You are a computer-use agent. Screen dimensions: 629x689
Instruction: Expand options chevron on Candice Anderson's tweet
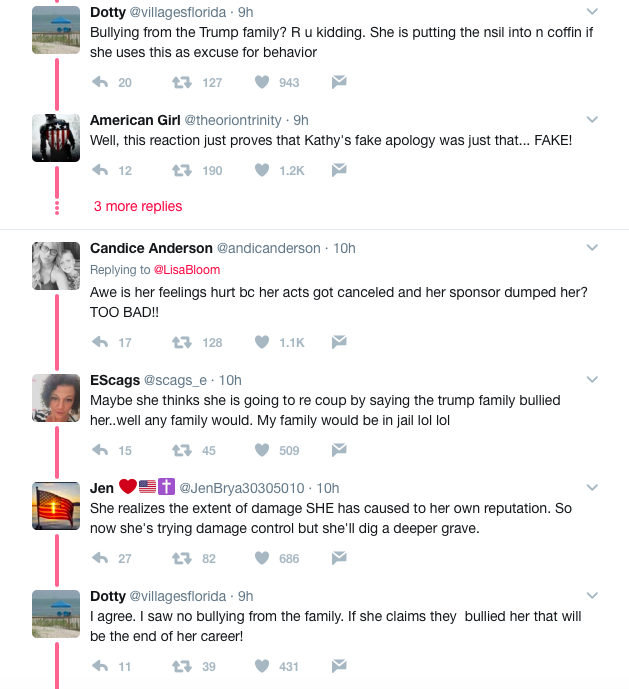tap(592, 247)
